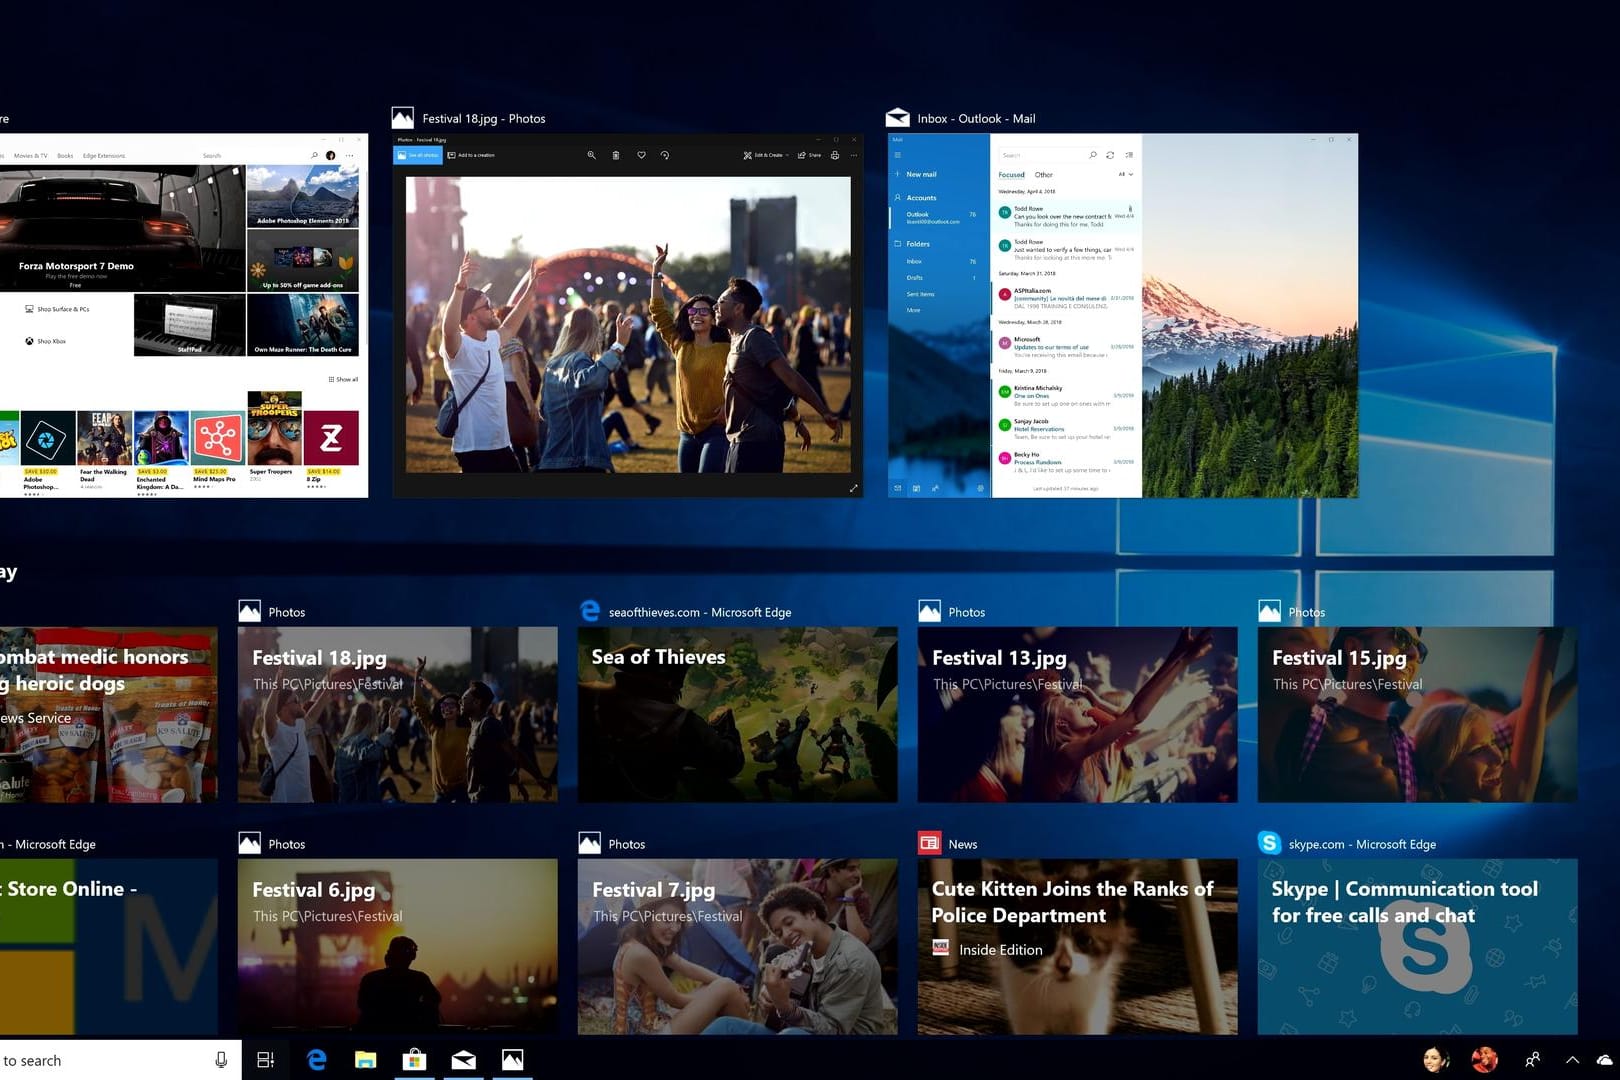Click the print icon in Photos
1620x1080 pixels.
835,155
